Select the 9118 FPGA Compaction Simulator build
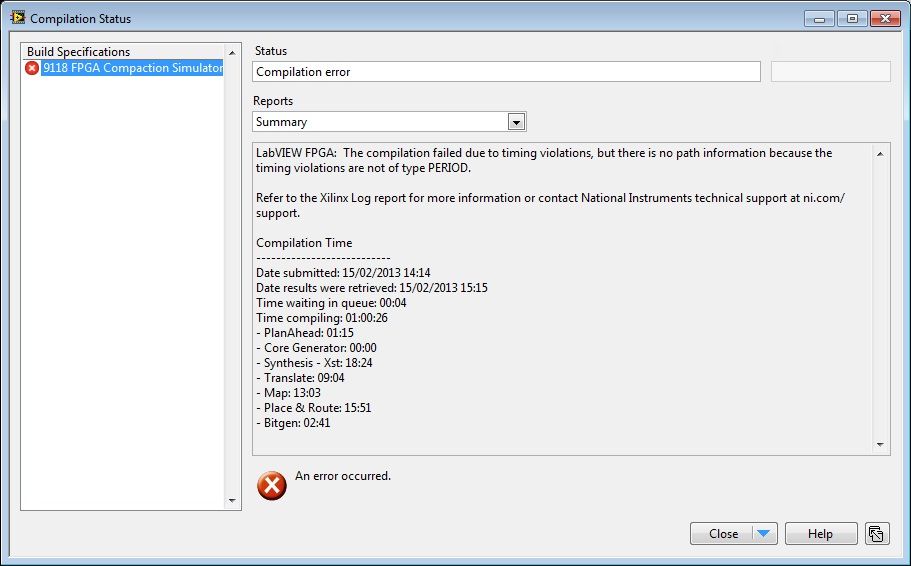The width and height of the screenshot is (911, 566). tap(132, 68)
